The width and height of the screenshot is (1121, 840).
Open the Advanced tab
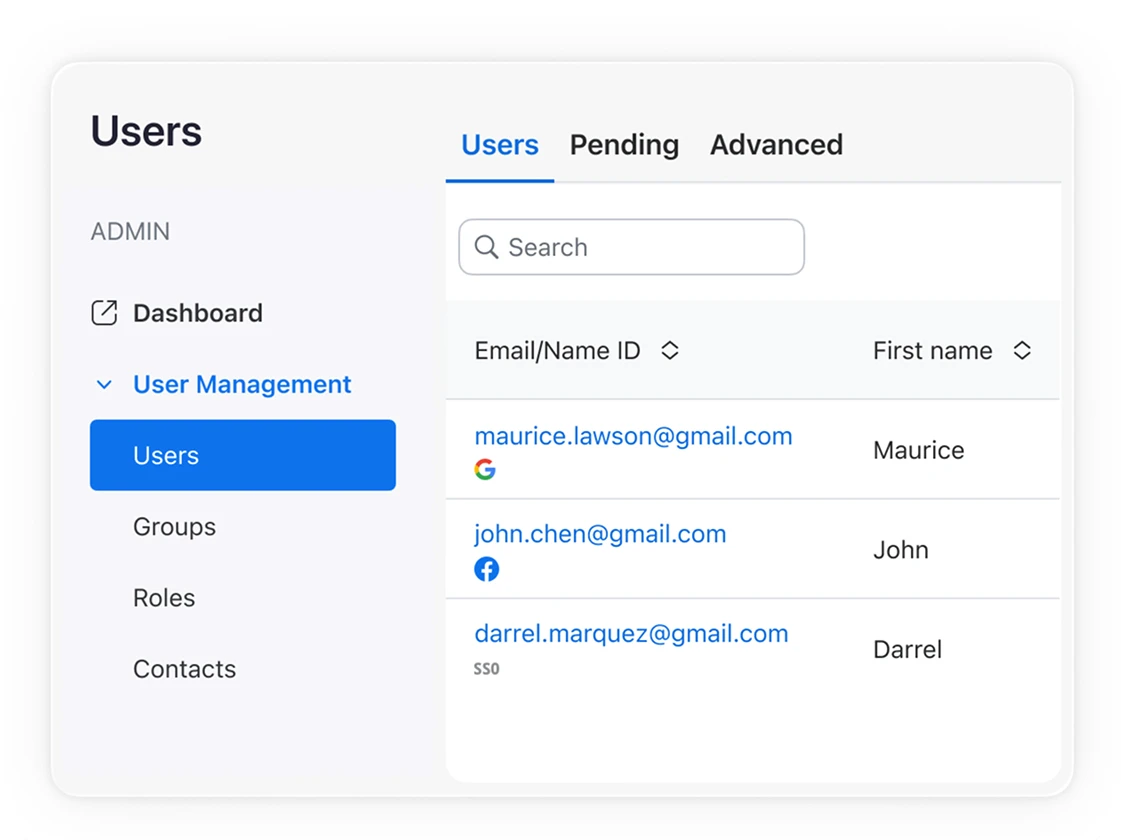(776, 145)
